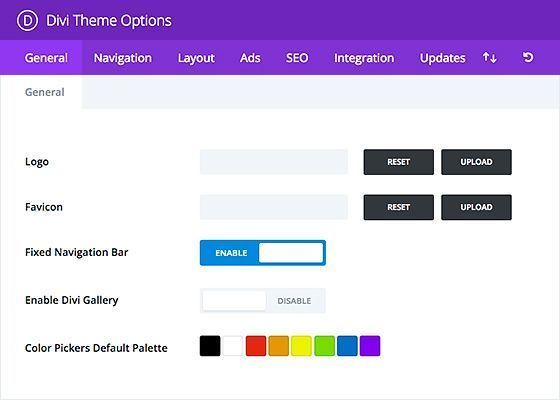Click the reset-to-defaults circular arrow icon
This screenshot has height=400, width=560.
click(x=528, y=57)
